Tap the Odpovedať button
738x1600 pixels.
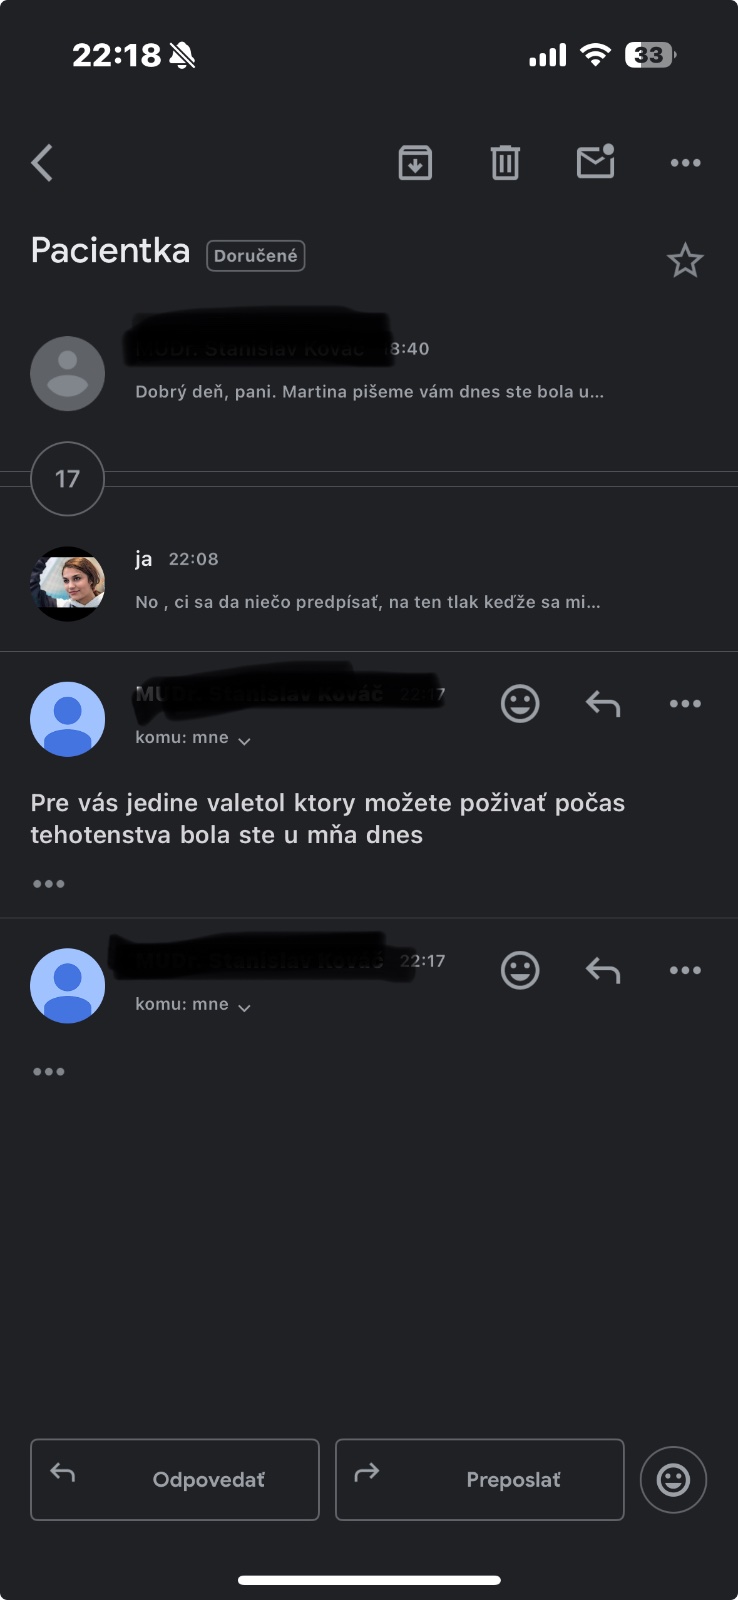[x=175, y=1479]
